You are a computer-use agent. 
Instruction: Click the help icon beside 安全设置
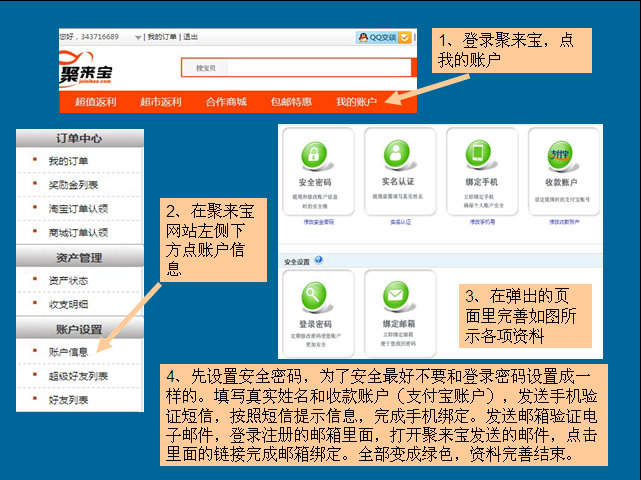318,260
